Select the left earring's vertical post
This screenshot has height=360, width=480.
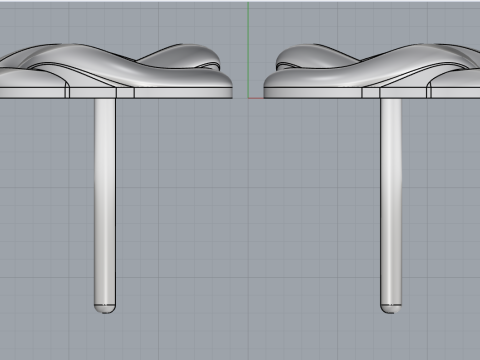105,206
